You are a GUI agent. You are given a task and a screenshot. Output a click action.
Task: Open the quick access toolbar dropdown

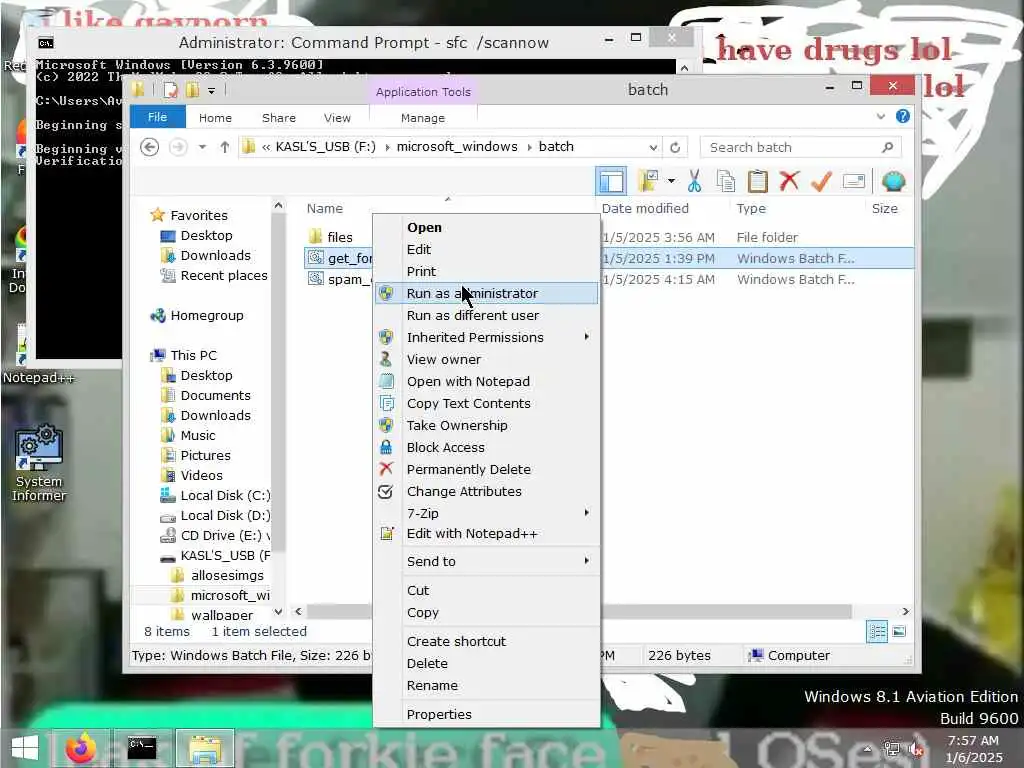[x=212, y=91]
